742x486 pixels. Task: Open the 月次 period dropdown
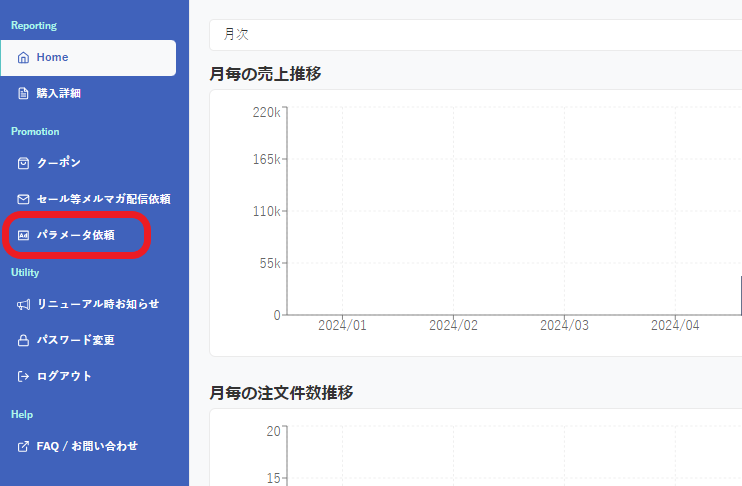[476, 35]
